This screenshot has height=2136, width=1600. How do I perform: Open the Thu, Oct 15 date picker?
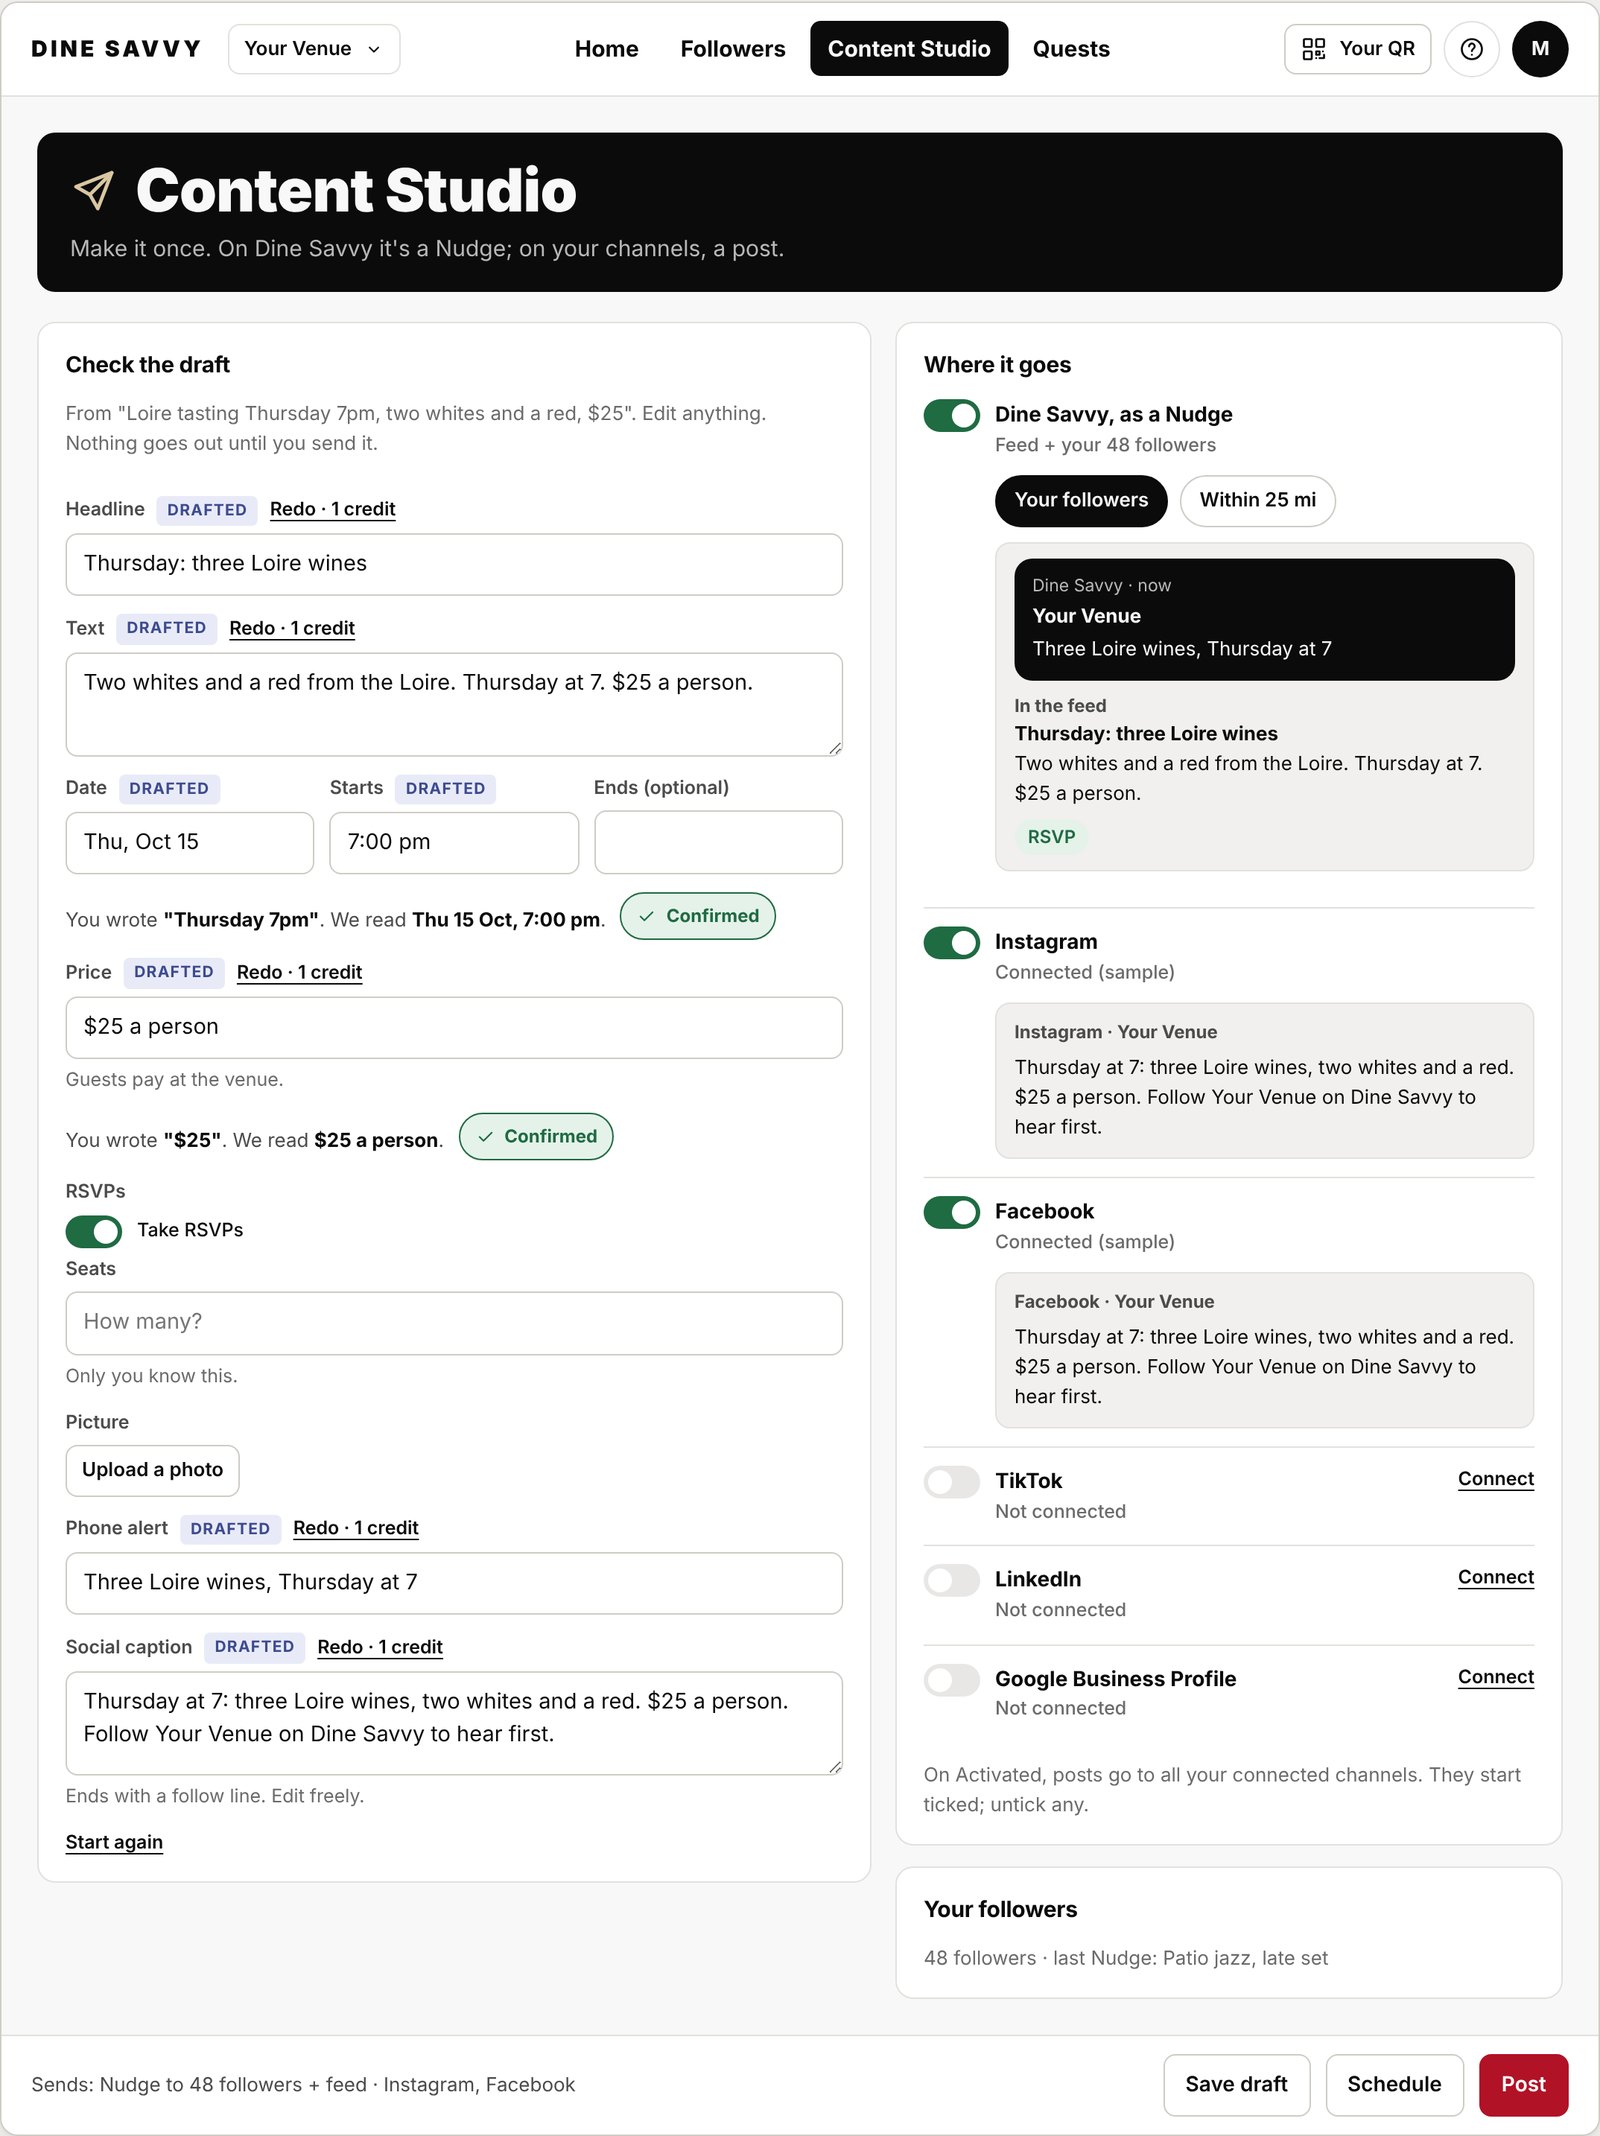(190, 842)
